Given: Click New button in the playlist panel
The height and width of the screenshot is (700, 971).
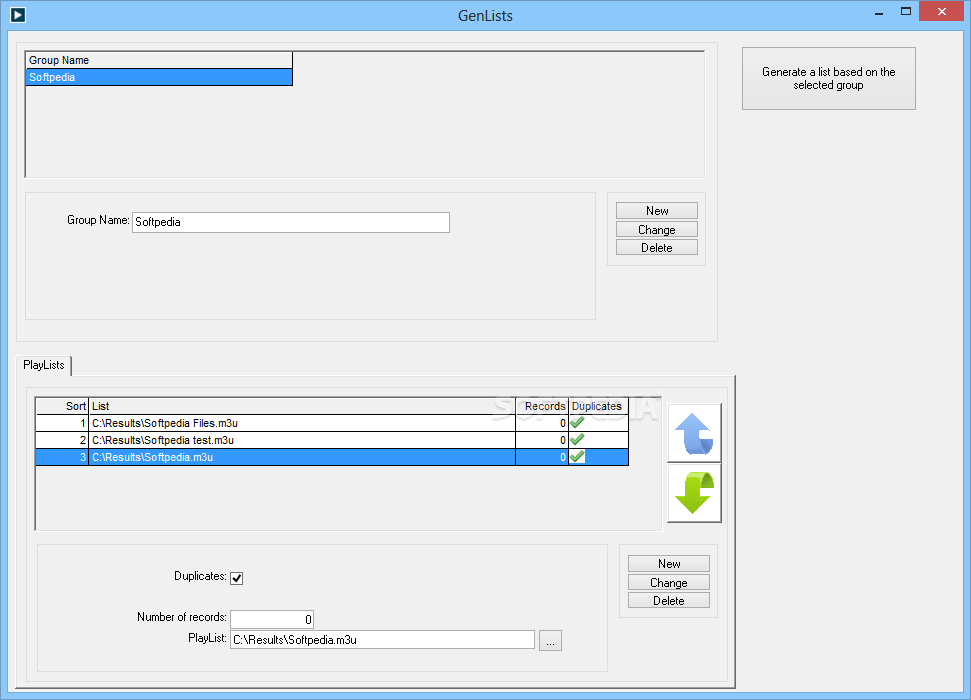Looking at the screenshot, I should pos(669,564).
